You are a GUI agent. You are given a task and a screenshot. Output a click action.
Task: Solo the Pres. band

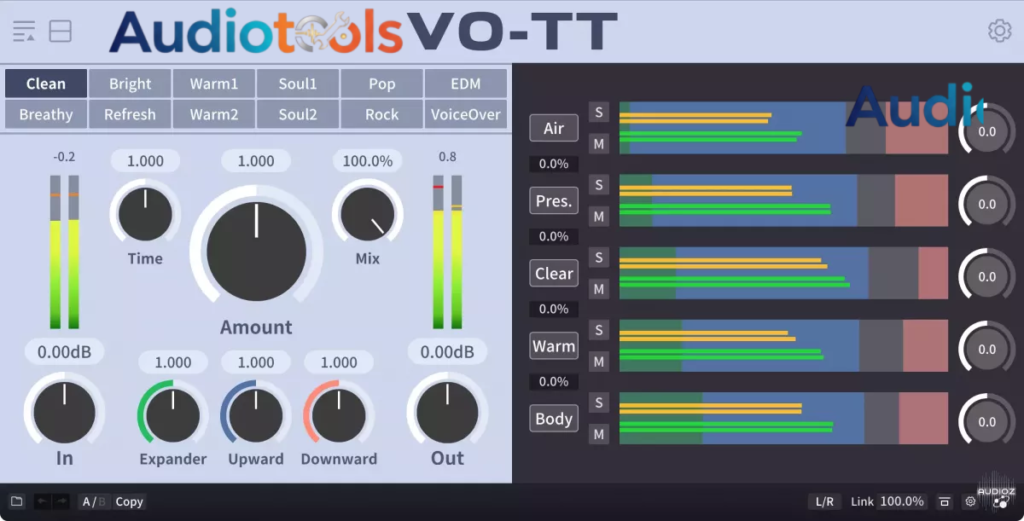[599, 185]
